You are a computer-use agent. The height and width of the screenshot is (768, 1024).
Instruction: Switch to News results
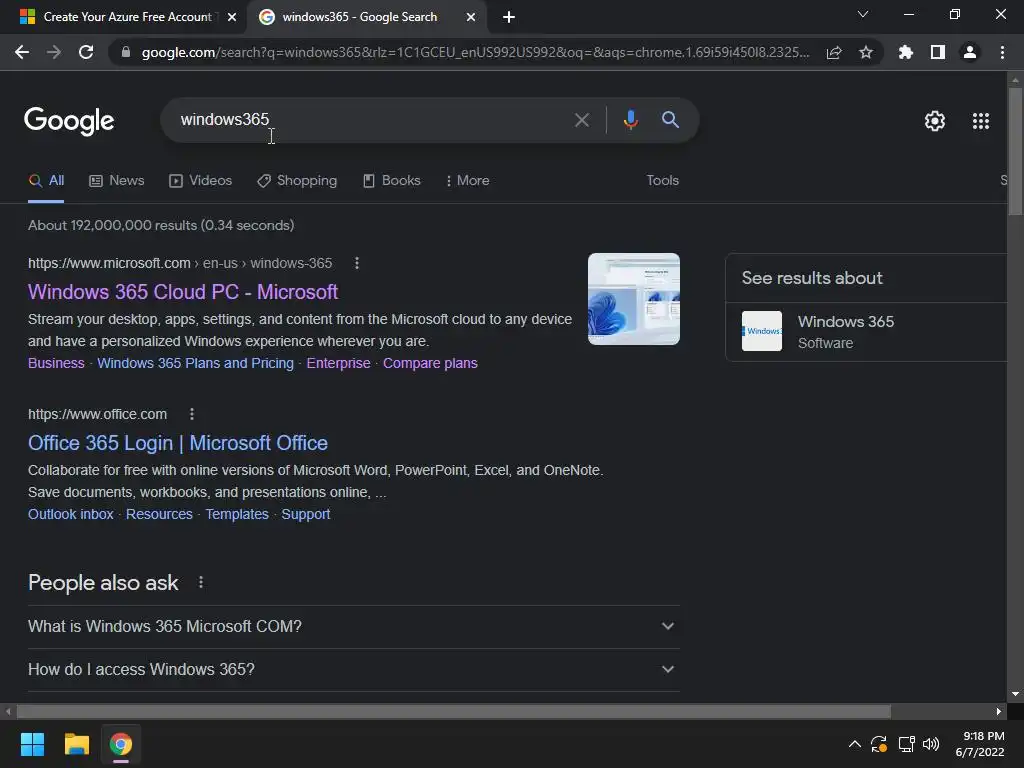point(116,181)
